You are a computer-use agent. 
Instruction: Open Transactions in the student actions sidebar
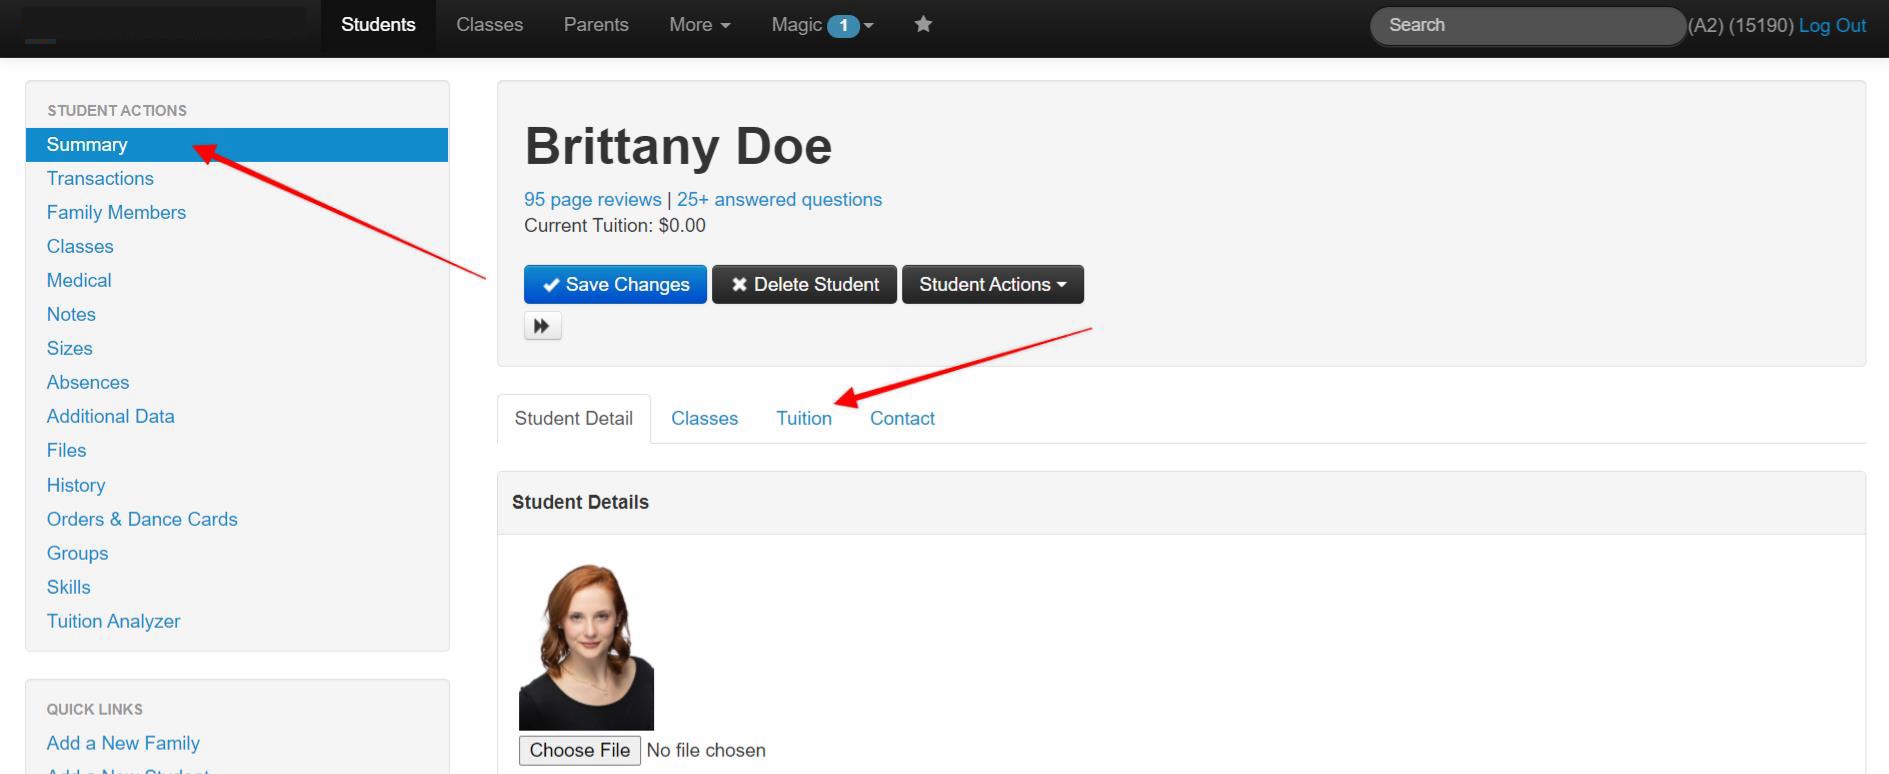click(x=100, y=179)
